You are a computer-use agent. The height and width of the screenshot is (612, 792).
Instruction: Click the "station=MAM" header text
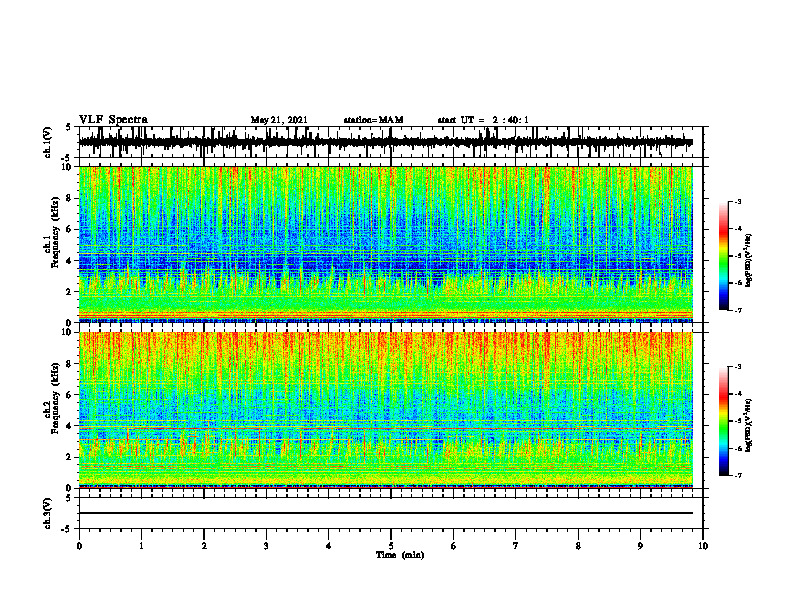374,120
